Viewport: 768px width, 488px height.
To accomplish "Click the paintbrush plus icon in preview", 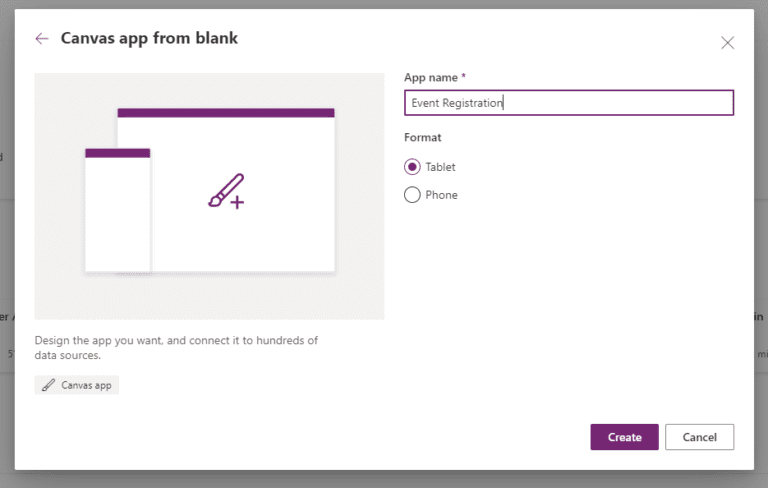I will [226, 191].
